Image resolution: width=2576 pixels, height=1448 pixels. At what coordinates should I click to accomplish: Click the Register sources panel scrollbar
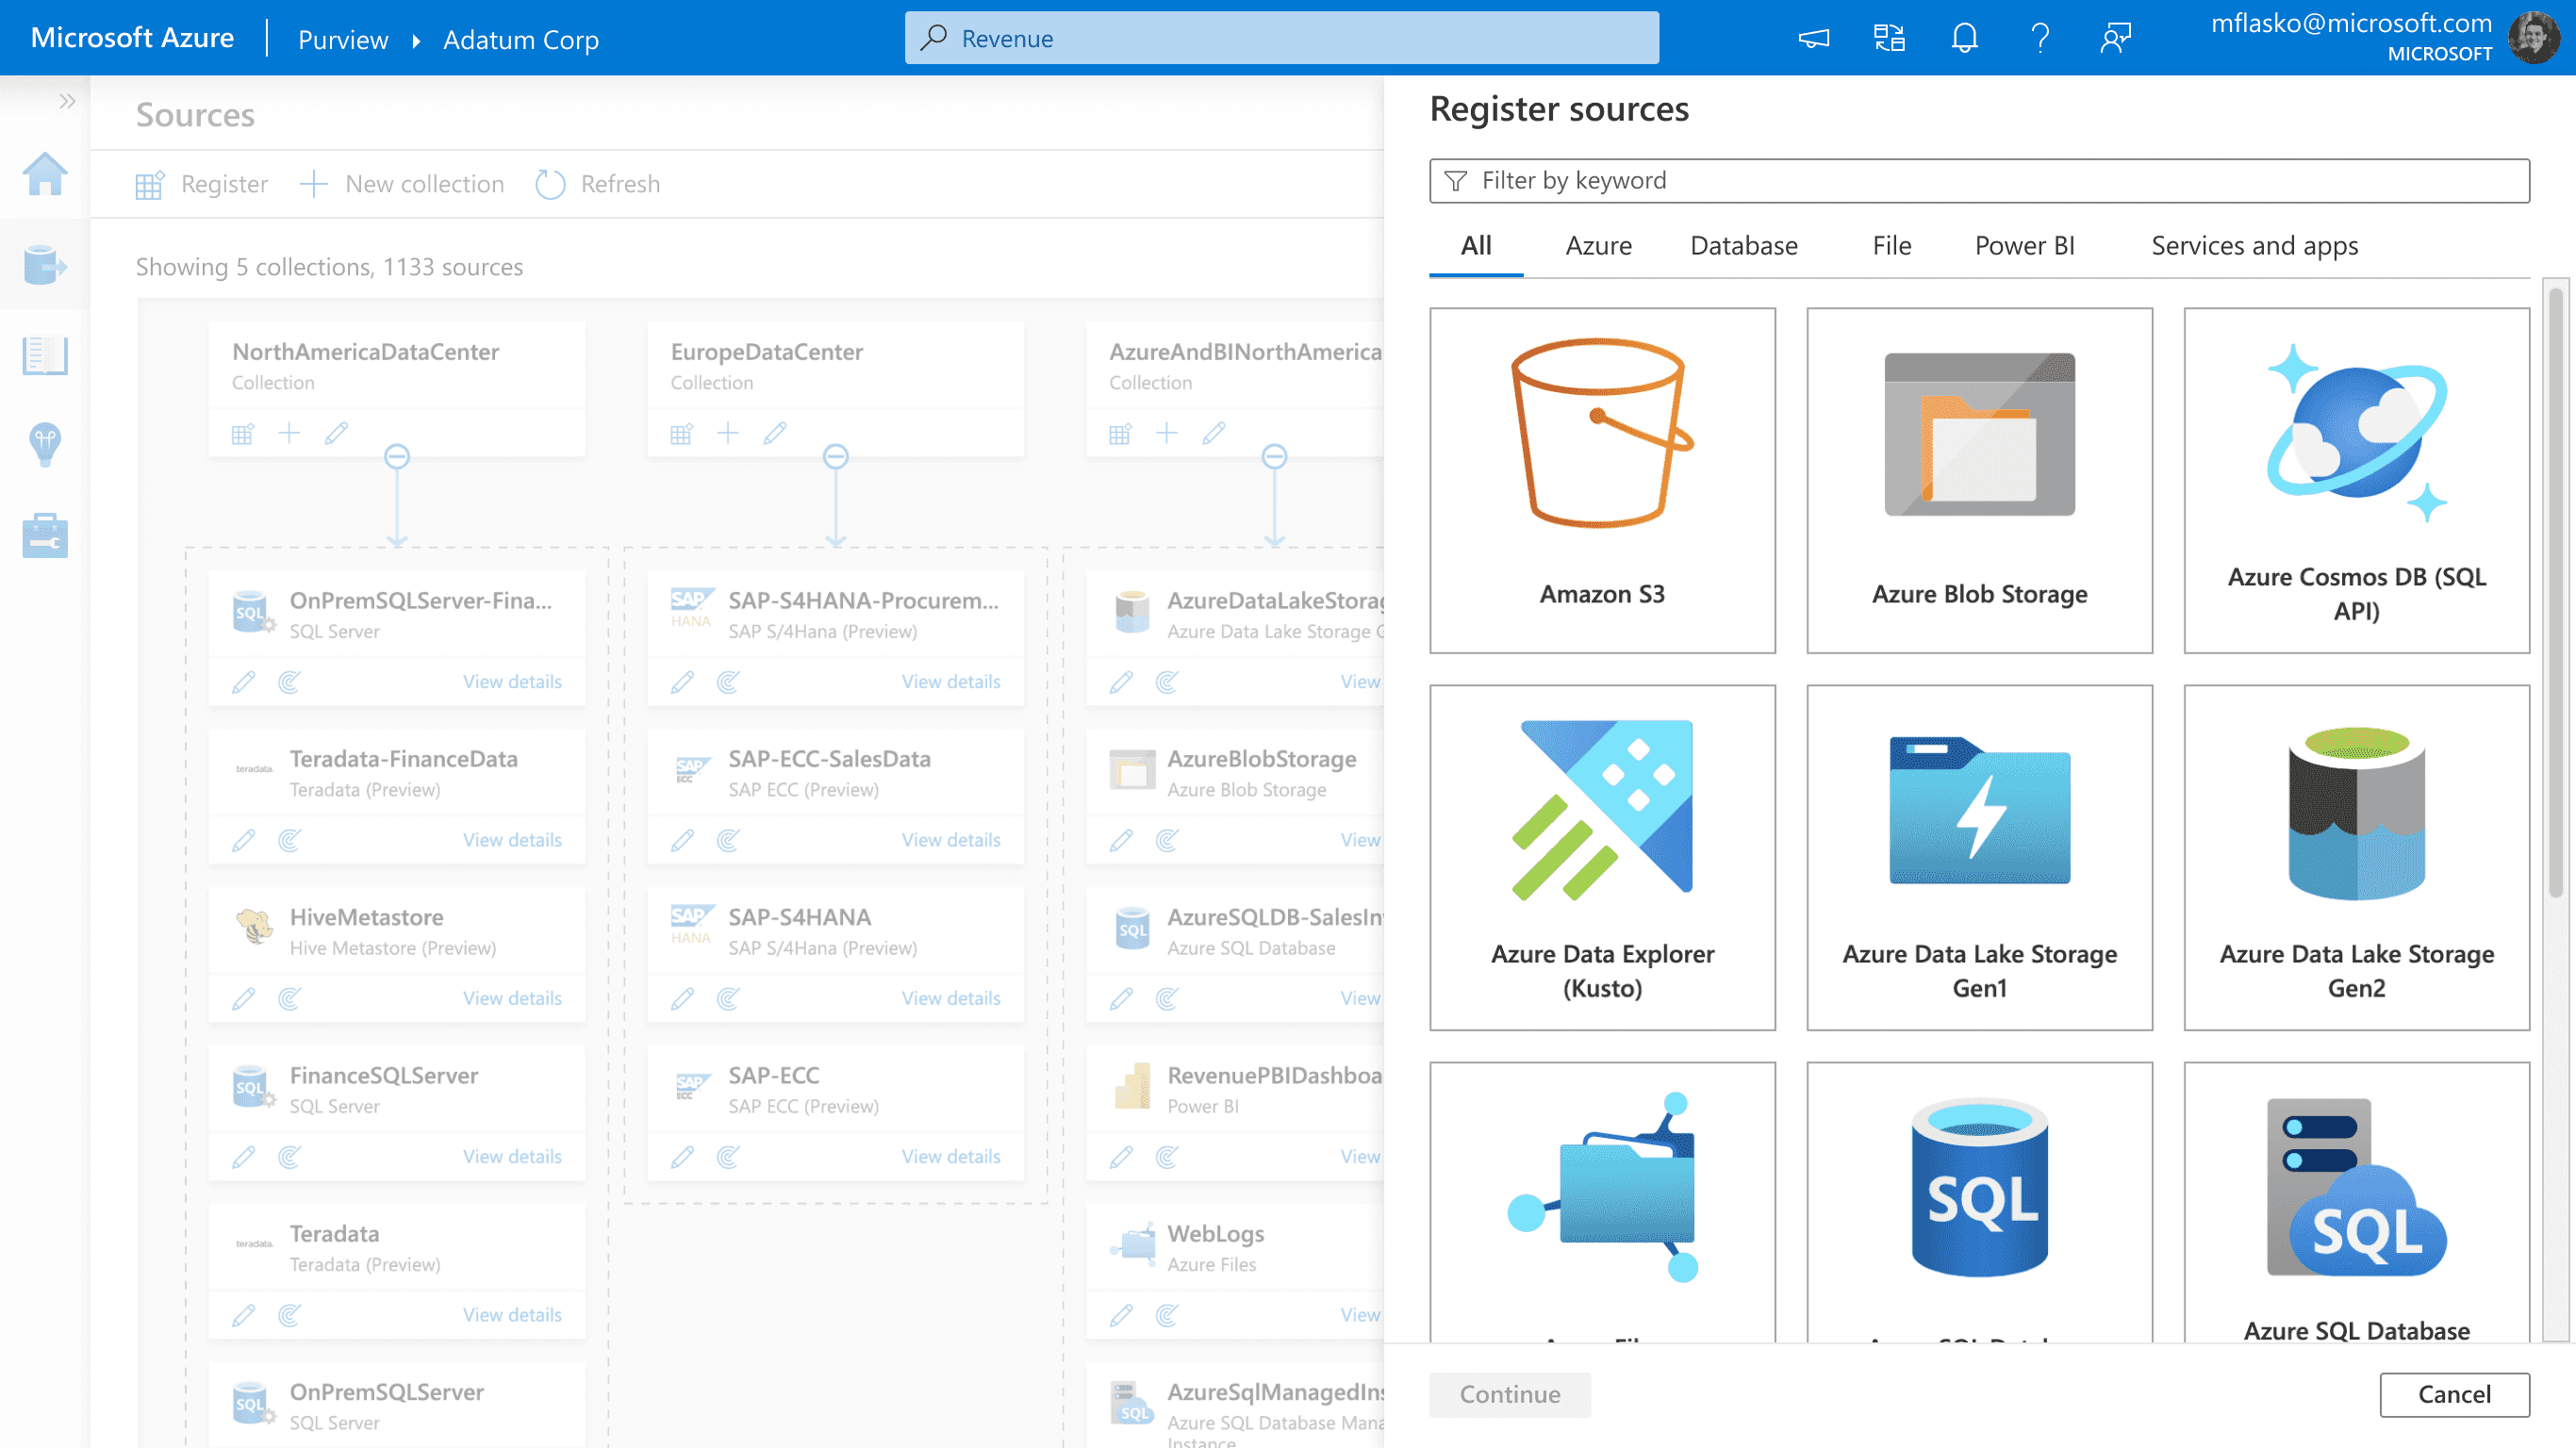[2555, 592]
